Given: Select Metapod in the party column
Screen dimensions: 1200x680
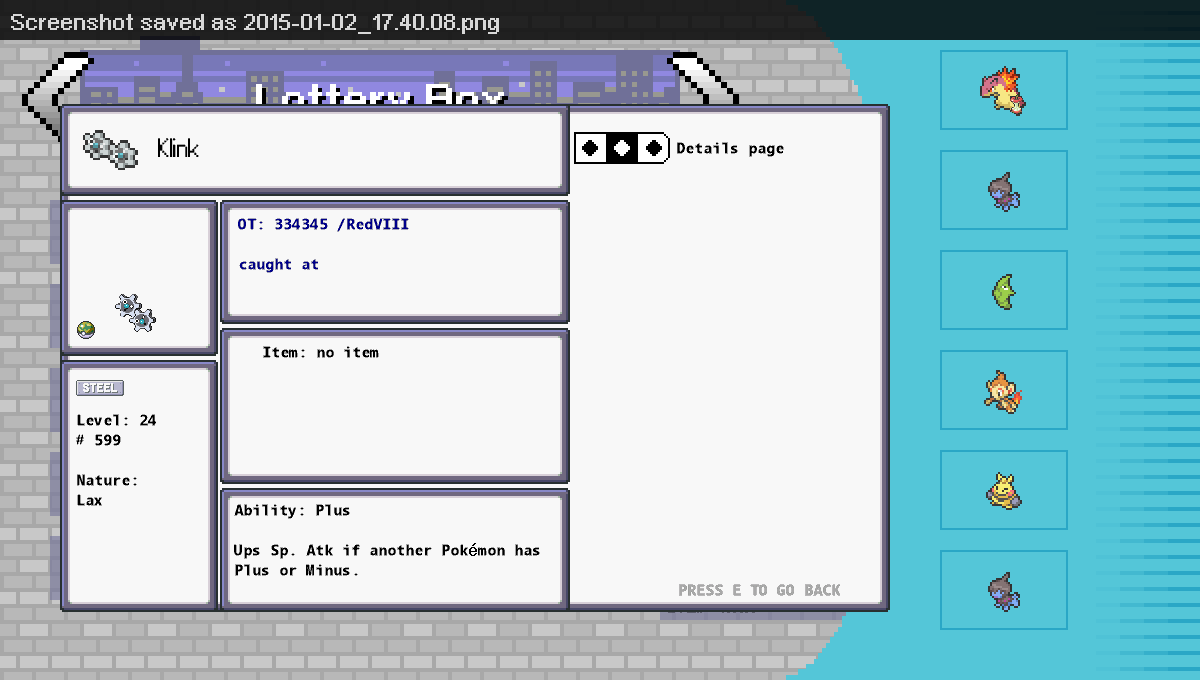Looking at the screenshot, I should [1003, 291].
